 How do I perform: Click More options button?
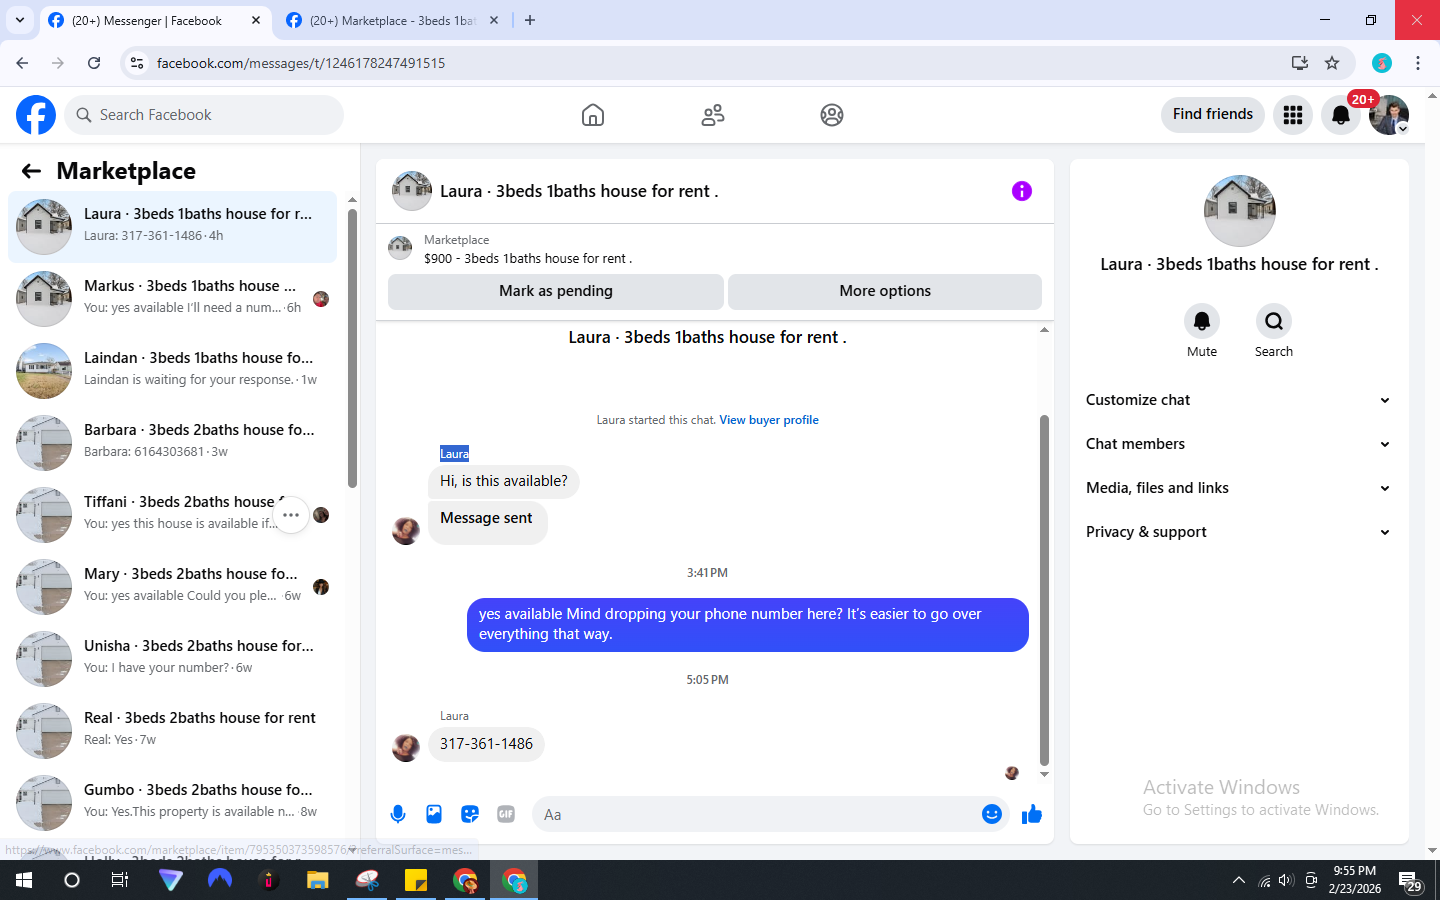885,291
